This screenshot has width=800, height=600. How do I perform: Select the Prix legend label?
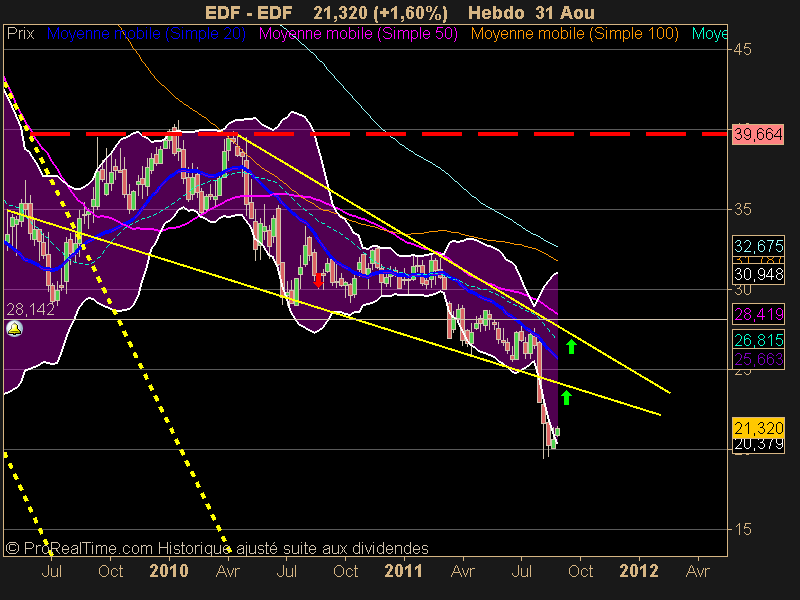pos(20,34)
